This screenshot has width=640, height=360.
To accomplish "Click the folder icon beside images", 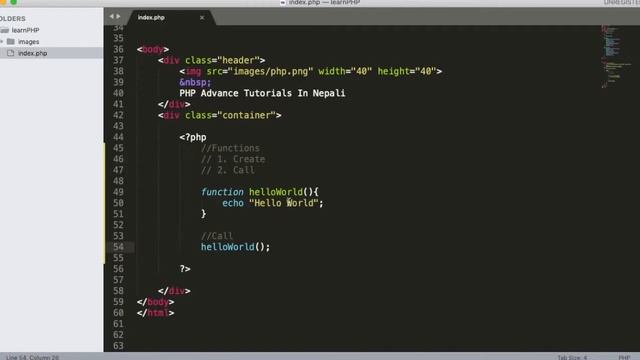I will tap(11, 42).
